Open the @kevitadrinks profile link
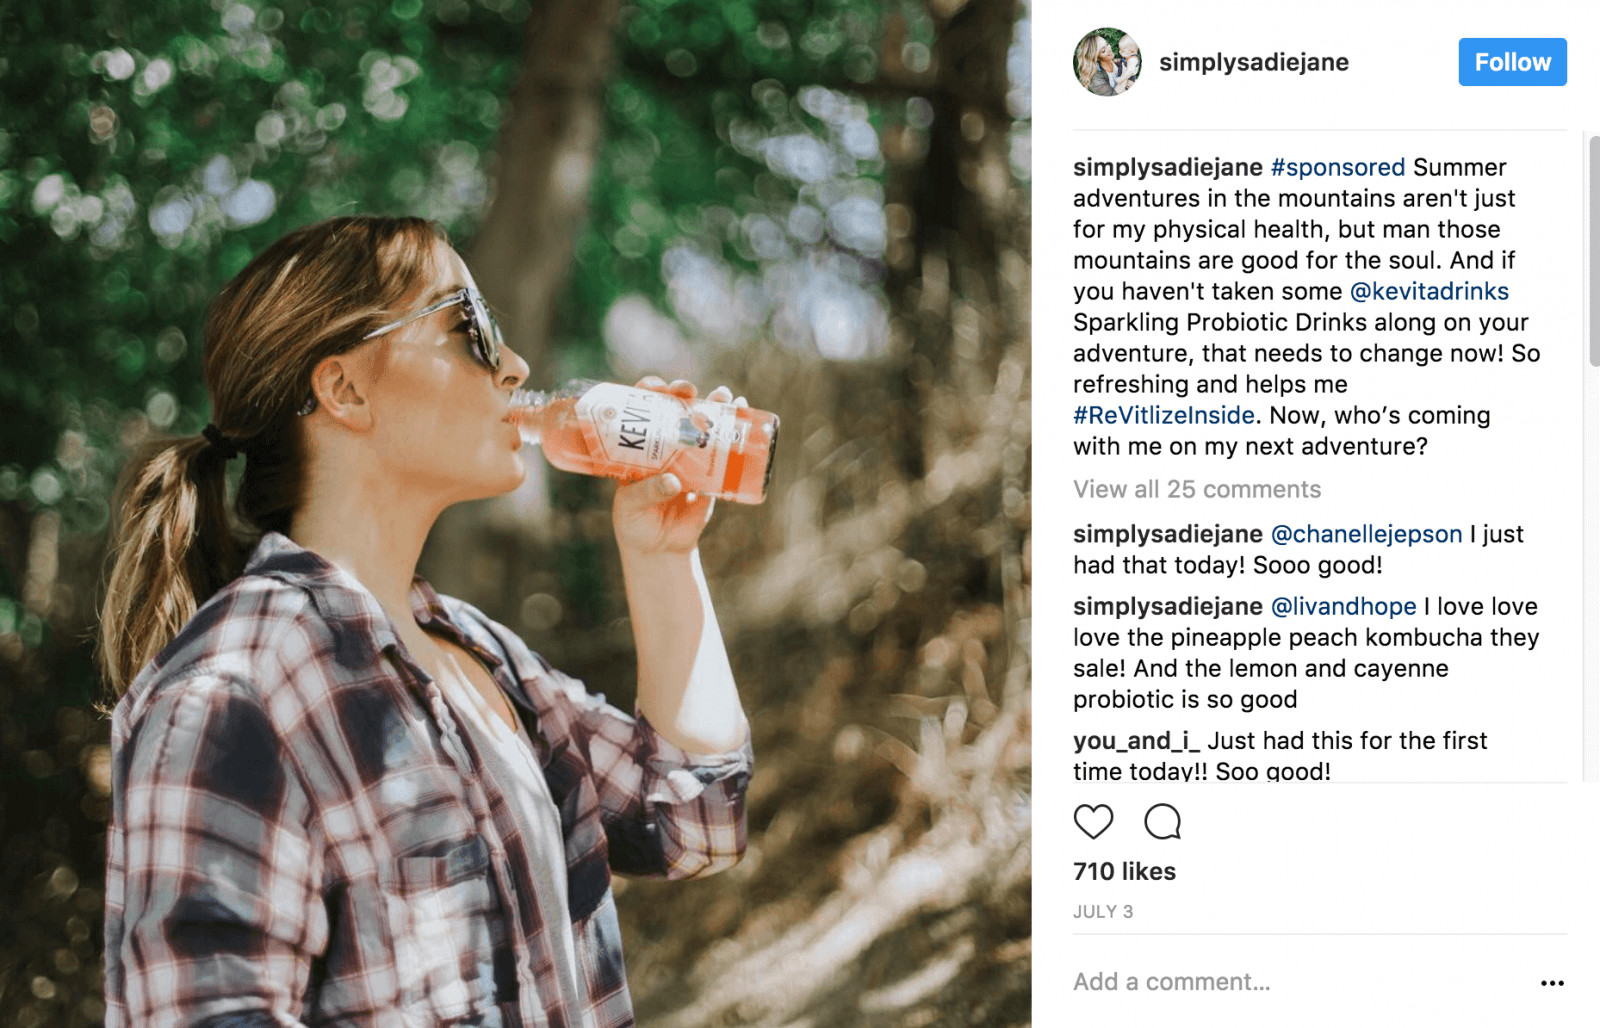1600x1028 pixels. [1430, 291]
